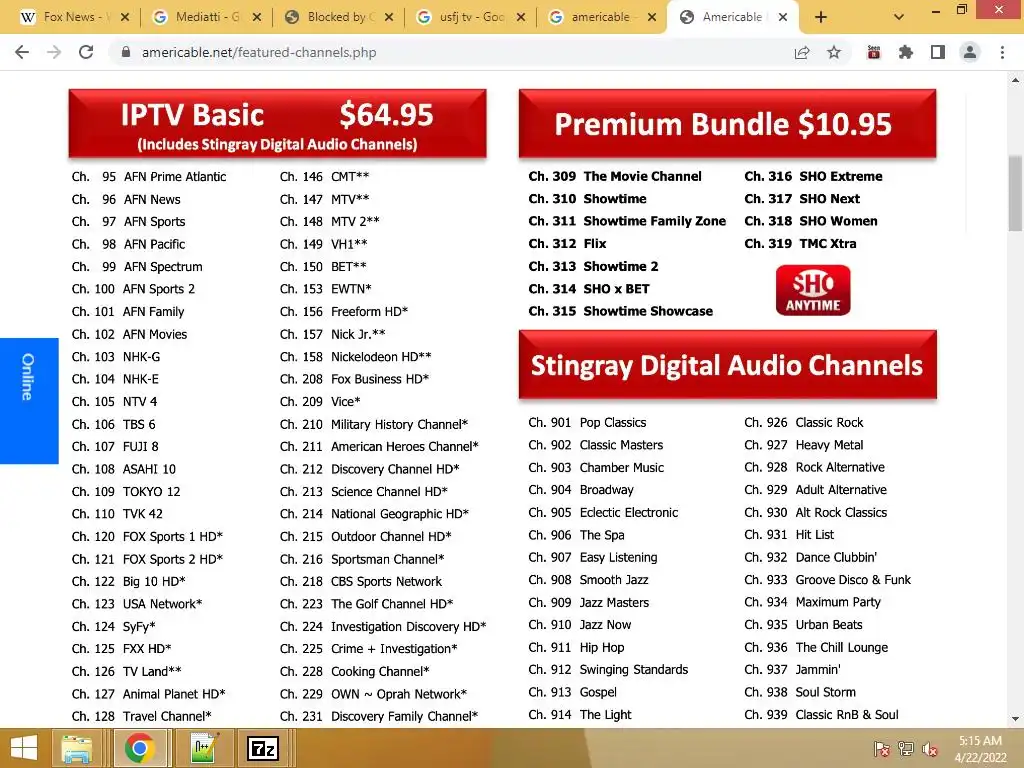Open the blue Online chat tab
The height and width of the screenshot is (768, 1024).
coord(29,401)
